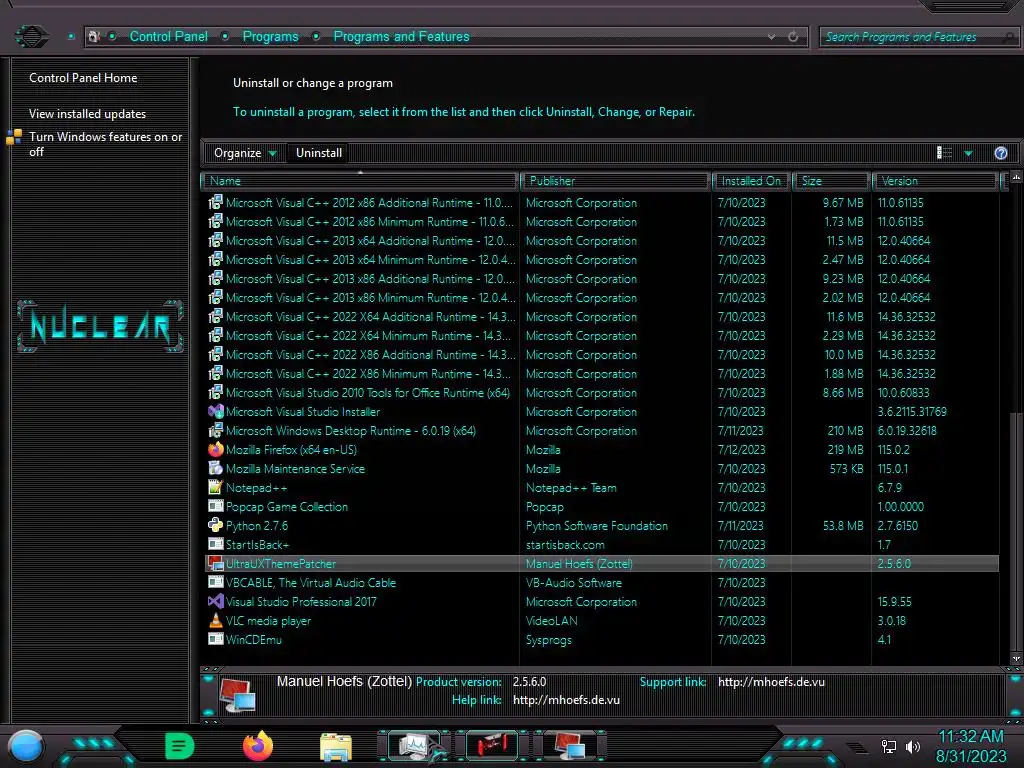The width and height of the screenshot is (1024, 768).
Task: Open the green notes app on taskbar
Action: coord(180,746)
